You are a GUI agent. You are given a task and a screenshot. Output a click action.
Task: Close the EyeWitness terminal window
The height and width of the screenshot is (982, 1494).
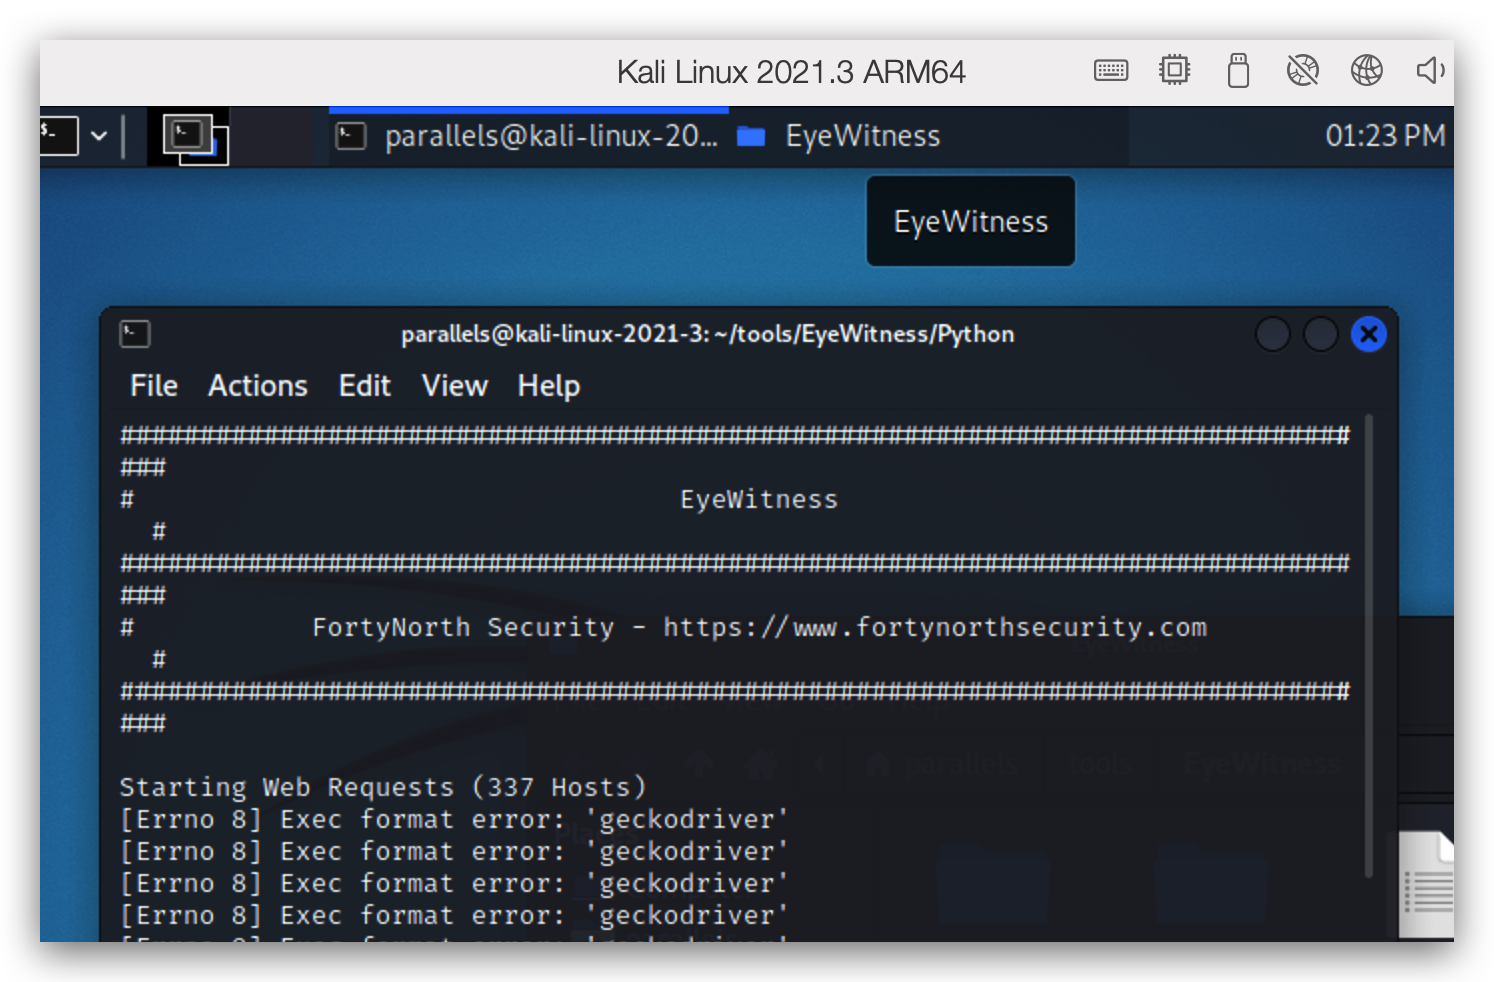click(1368, 334)
